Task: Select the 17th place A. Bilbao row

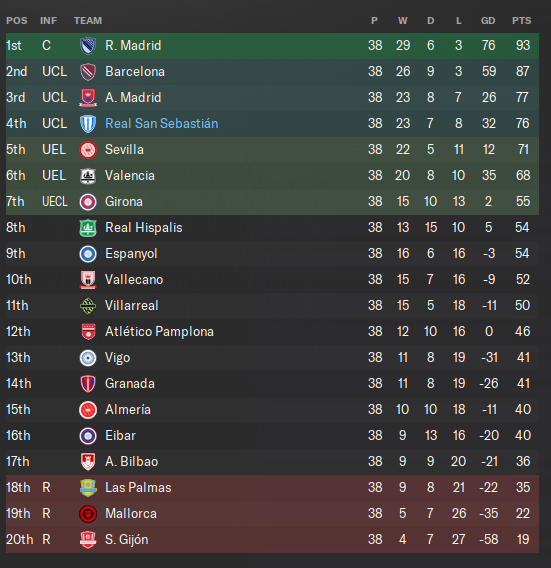Action: point(272,462)
